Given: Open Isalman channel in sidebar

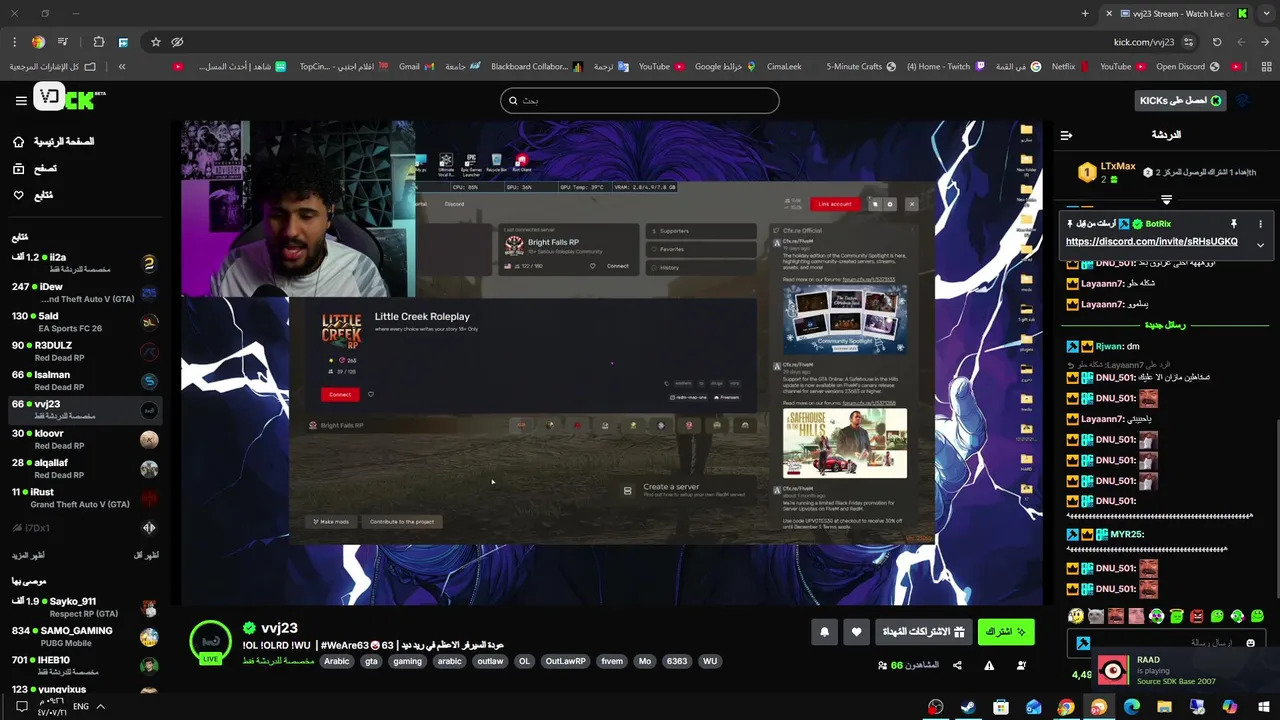Looking at the screenshot, I should [x=85, y=380].
